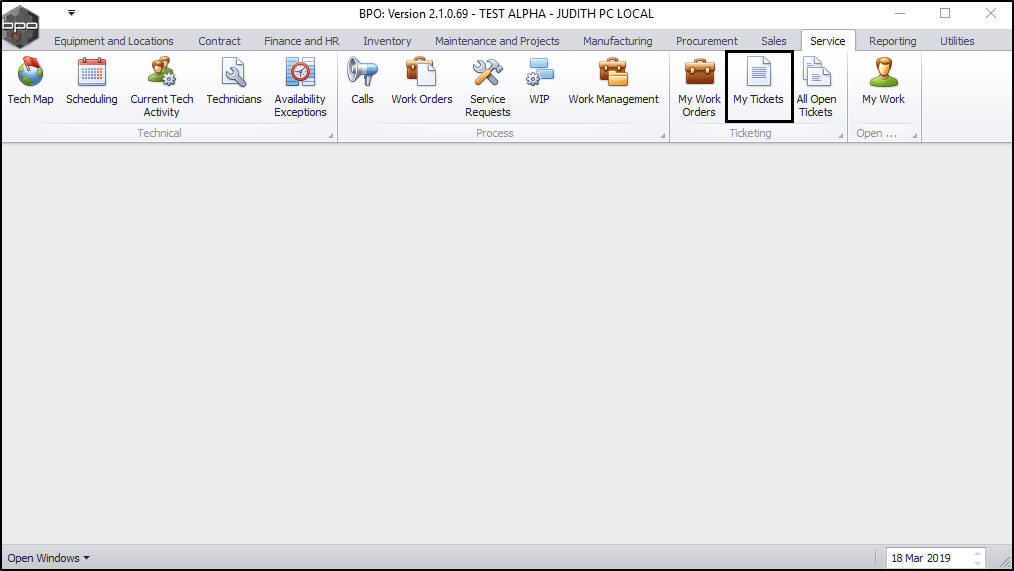1014x571 pixels.
Task: Switch to the Sales tab
Action: click(773, 41)
